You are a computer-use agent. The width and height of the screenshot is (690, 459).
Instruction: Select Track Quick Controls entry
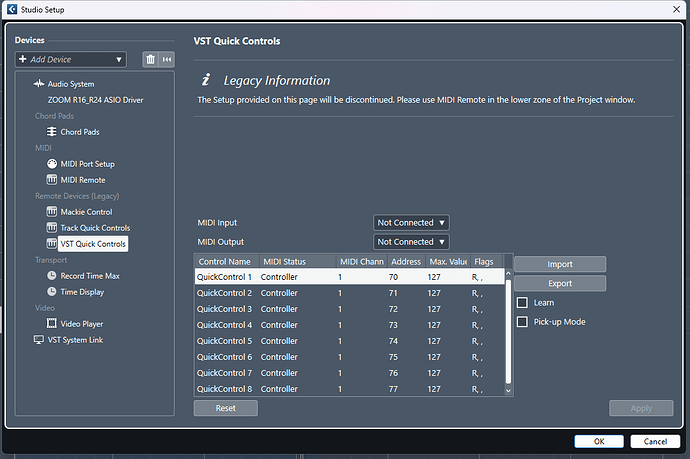[x=95, y=228]
